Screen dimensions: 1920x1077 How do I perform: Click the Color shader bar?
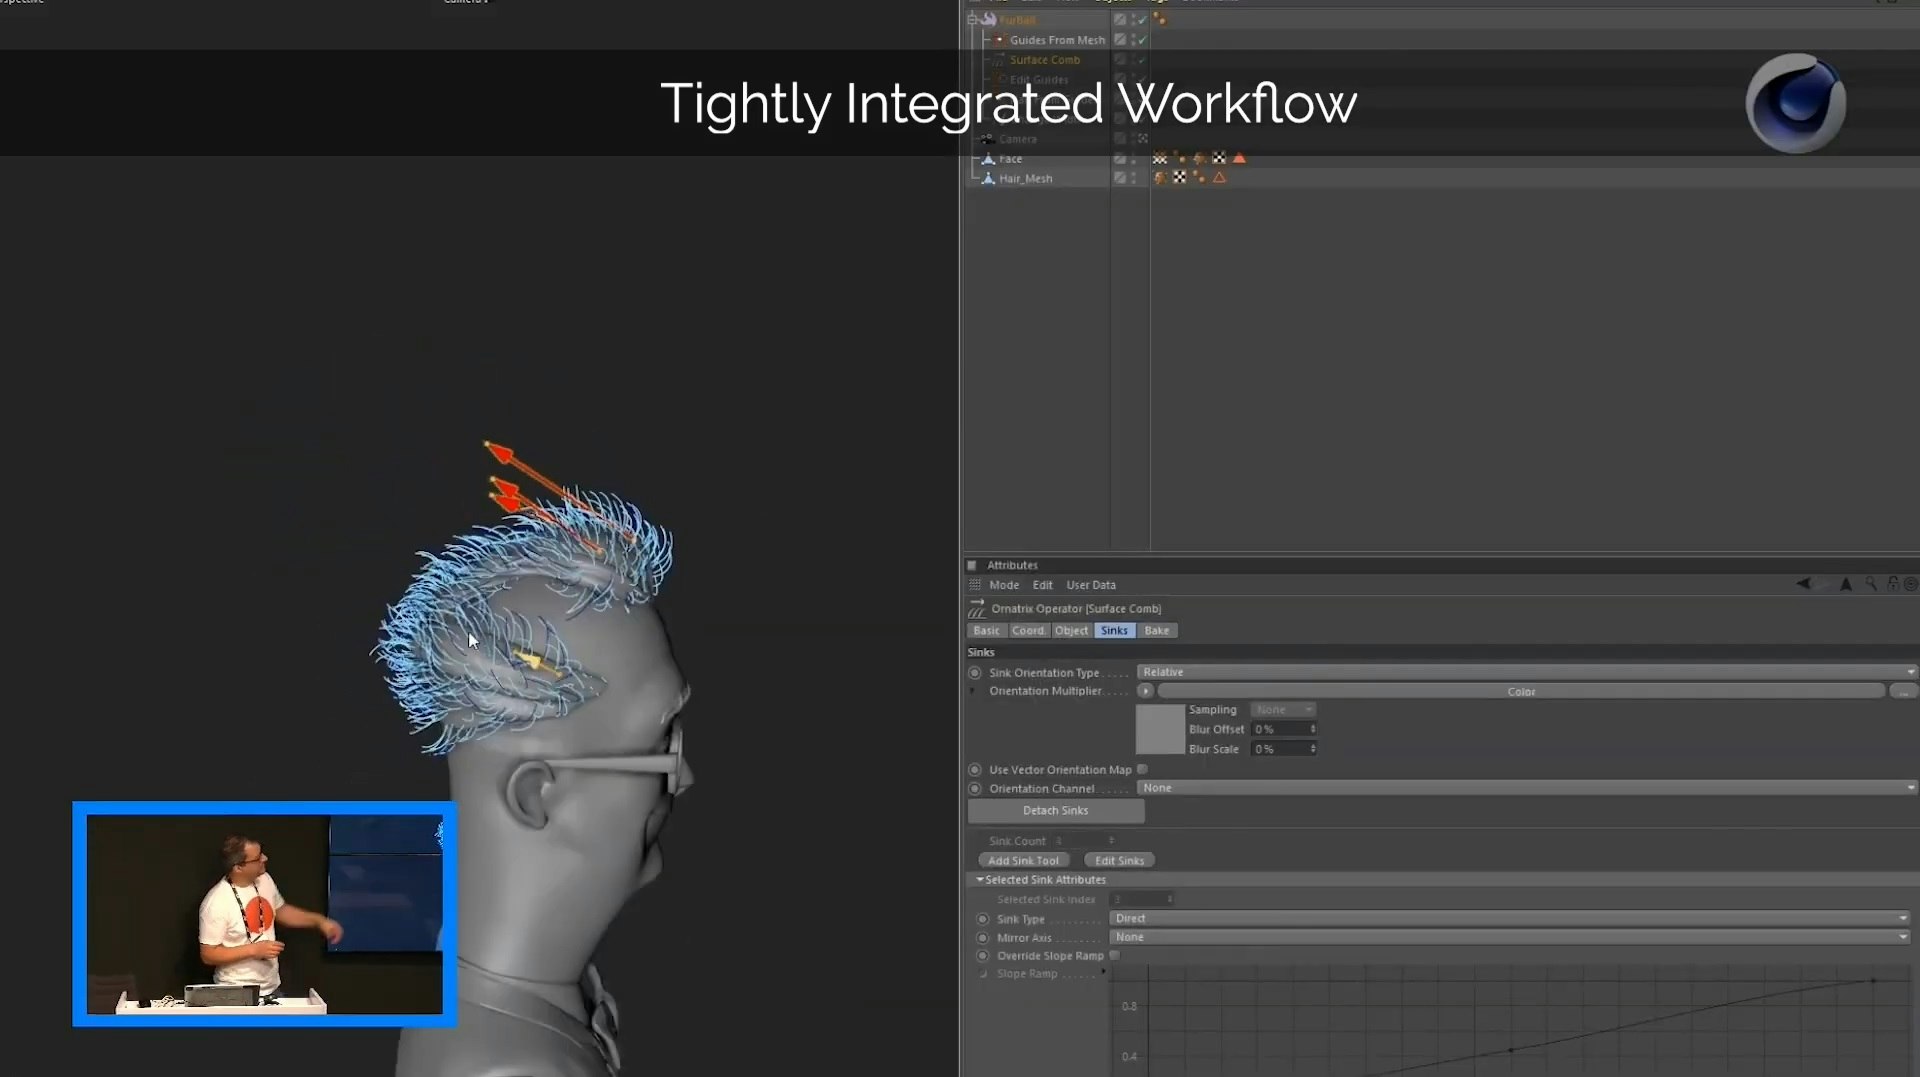pyautogui.click(x=1521, y=691)
